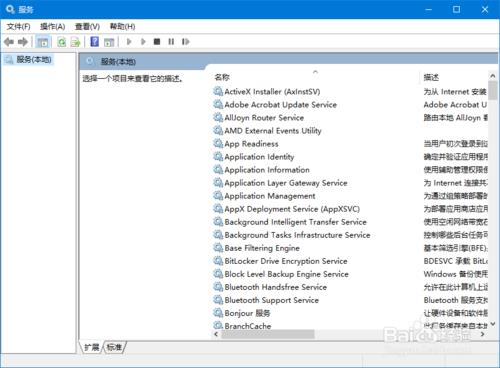This screenshot has width=500, height=368.
Task: Select Adobe Acrobat Update Service name text
Action: tap(280, 104)
